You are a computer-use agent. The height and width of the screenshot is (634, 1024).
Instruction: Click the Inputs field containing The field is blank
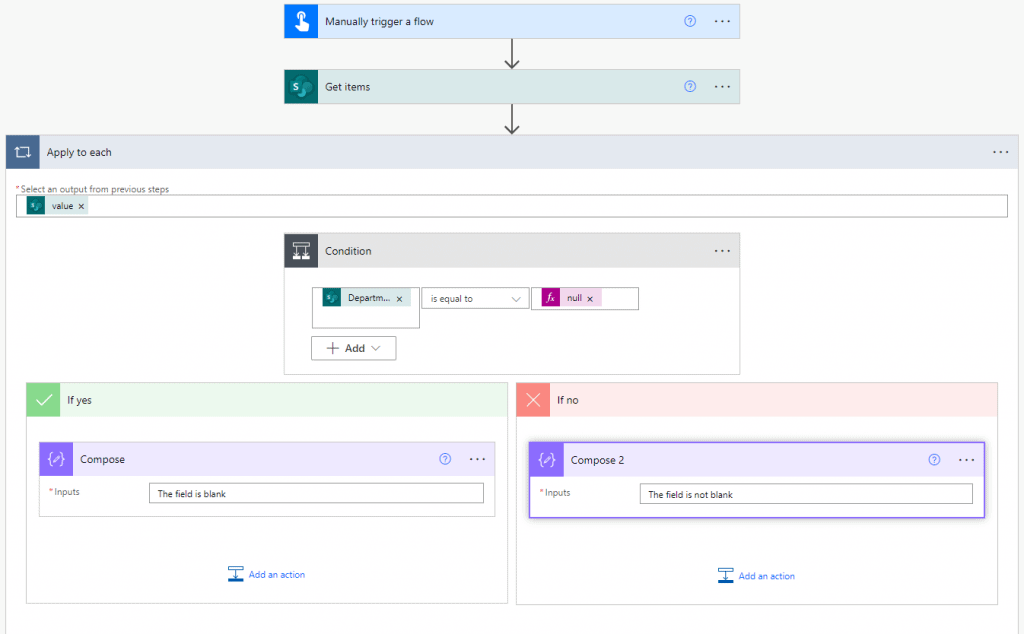pyautogui.click(x=316, y=493)
